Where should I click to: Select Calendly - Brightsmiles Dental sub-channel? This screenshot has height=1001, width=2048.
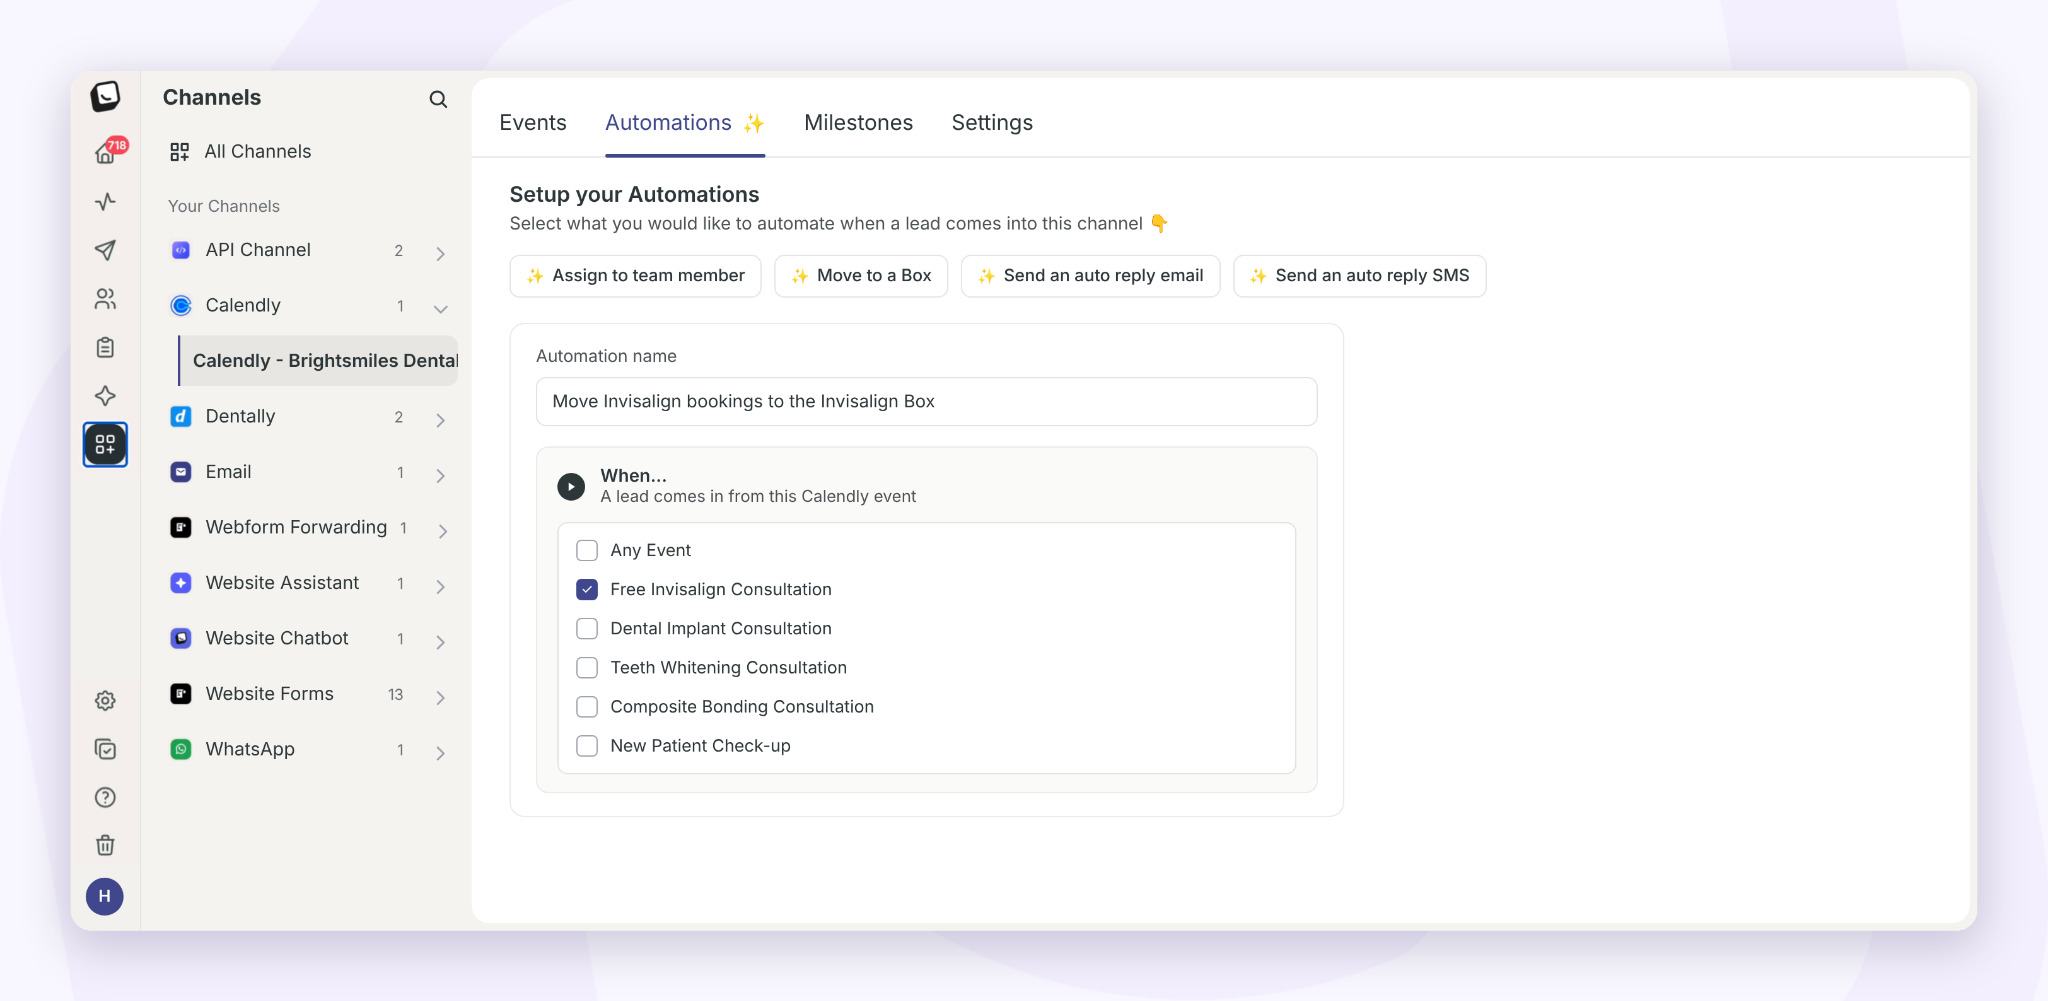pyautogui.click(x=318, y=361)
